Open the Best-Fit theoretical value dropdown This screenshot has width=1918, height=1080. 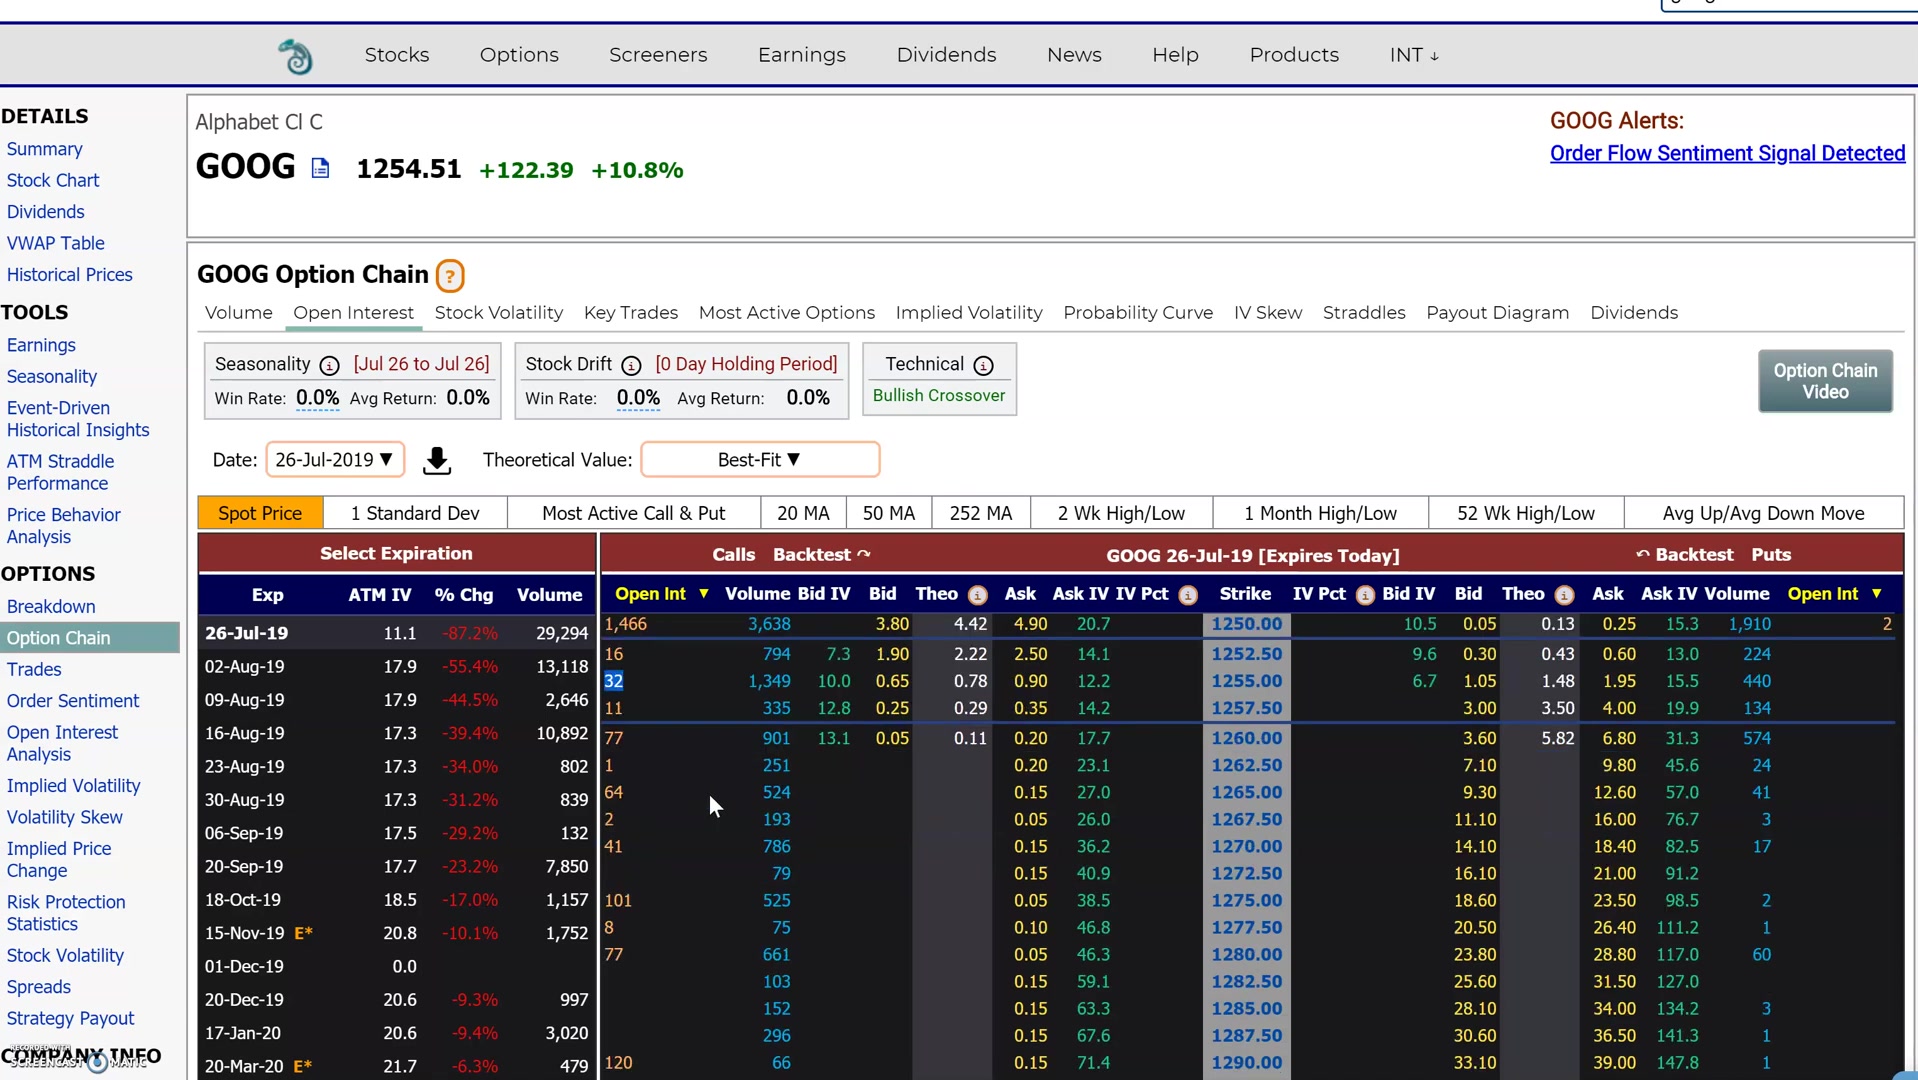point(758,459)
